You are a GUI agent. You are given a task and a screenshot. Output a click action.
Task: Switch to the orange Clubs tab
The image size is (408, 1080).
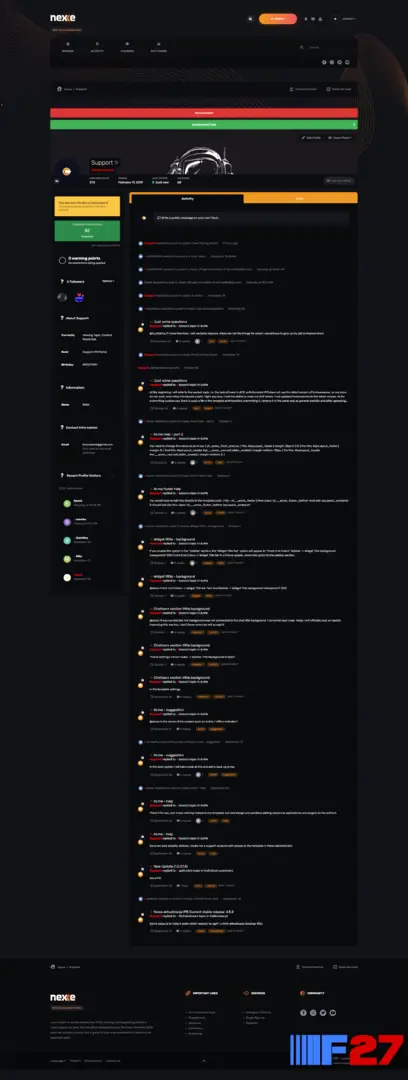point(300,198)
